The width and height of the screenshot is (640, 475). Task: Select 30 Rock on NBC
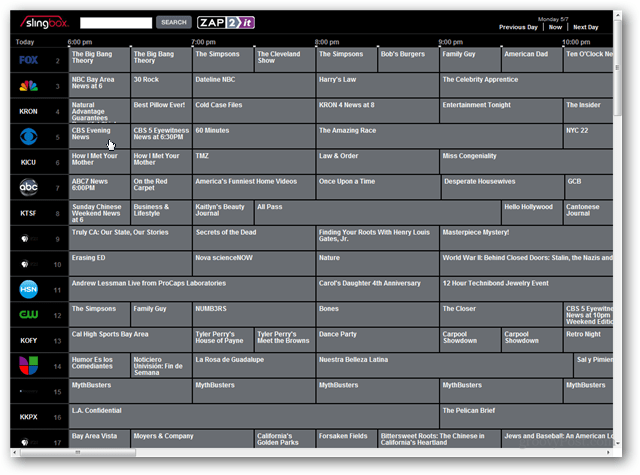point(161,85)
